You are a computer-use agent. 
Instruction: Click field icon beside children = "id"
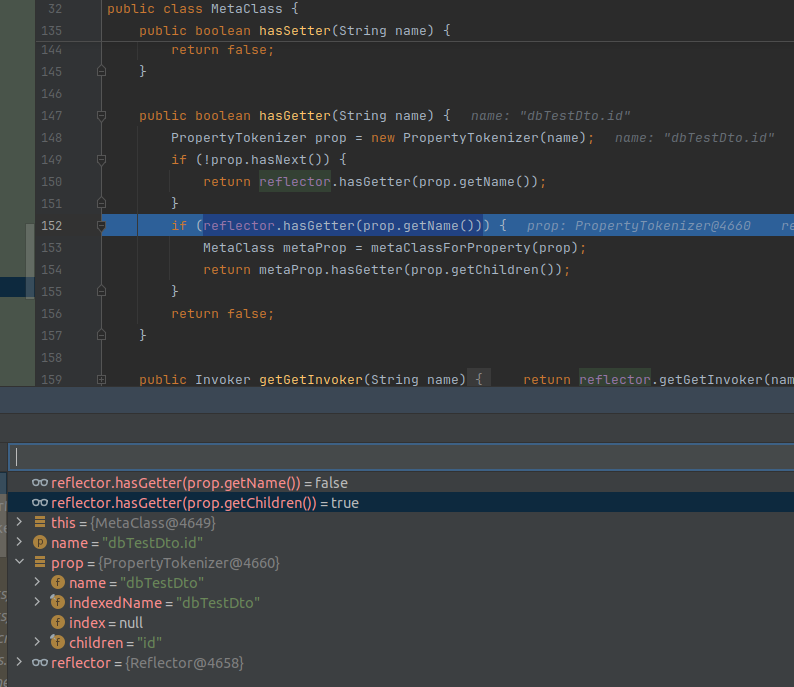point(57,642)
